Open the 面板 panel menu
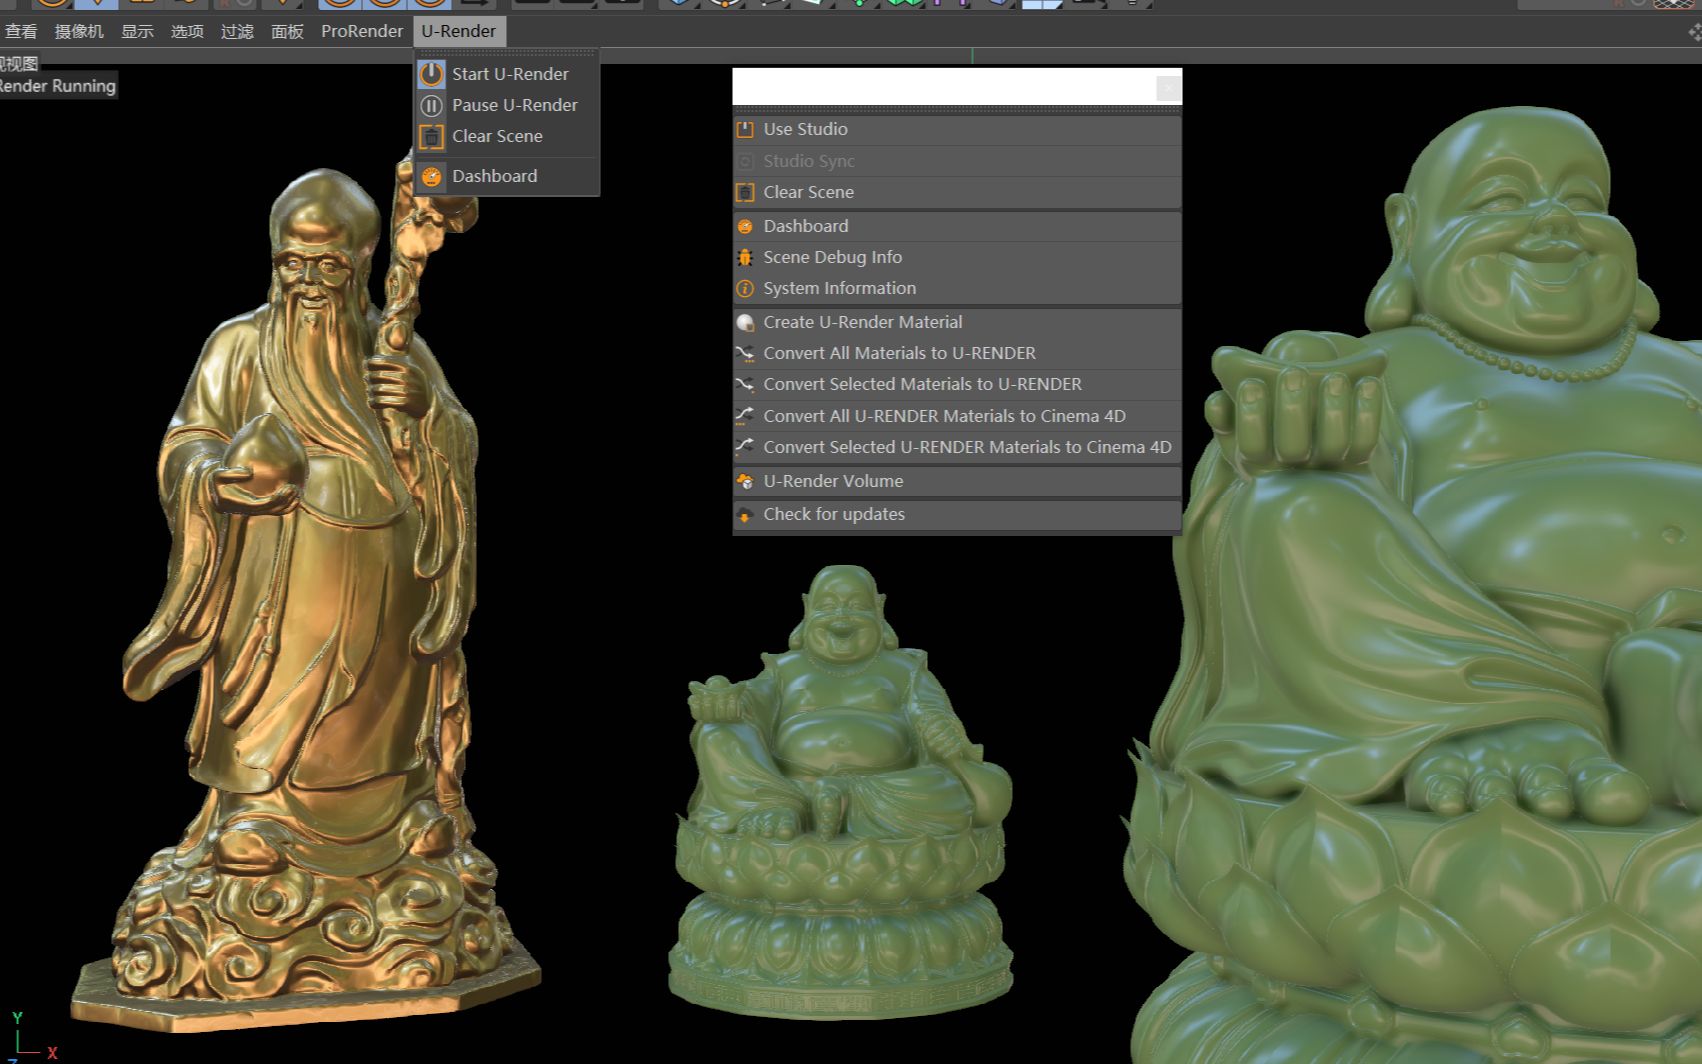Screen dimensions: 1702x1064 (x=287, y=31)
